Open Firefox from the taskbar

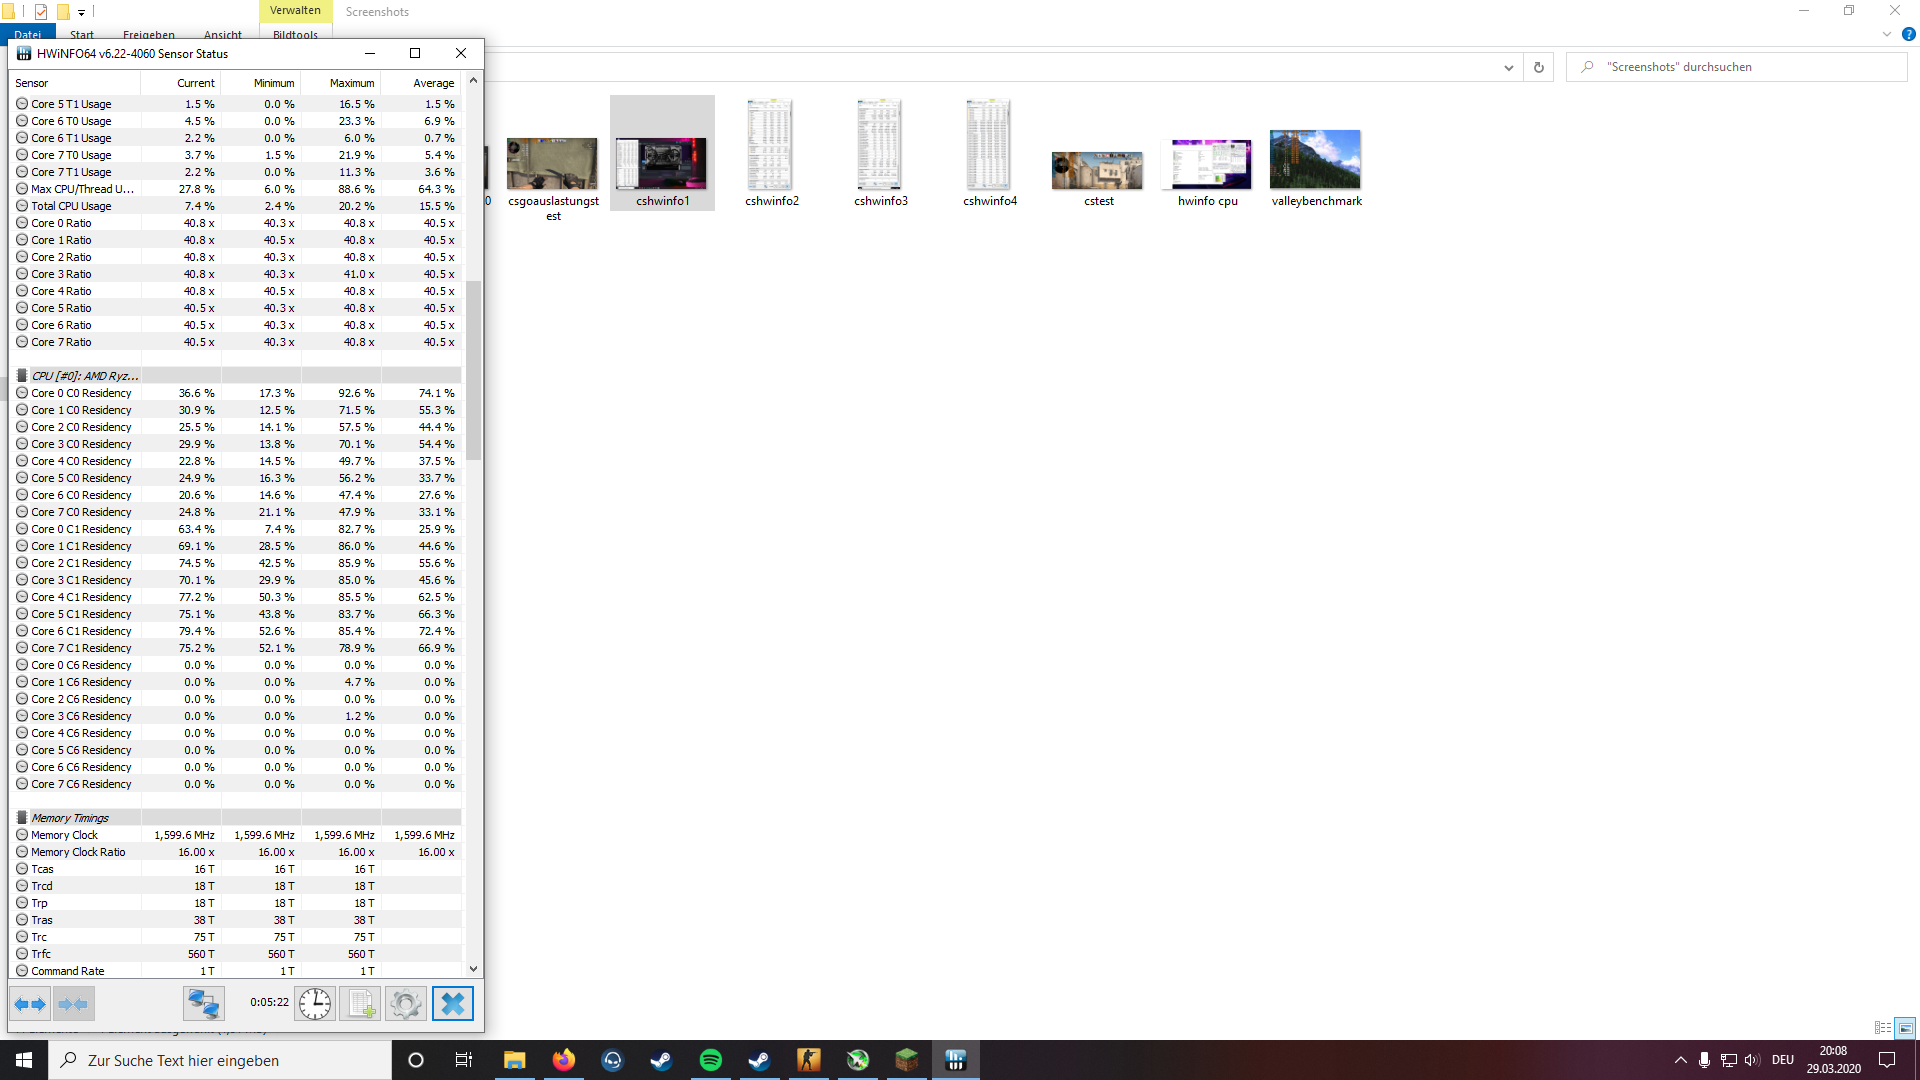click(x=563, y=1060)
